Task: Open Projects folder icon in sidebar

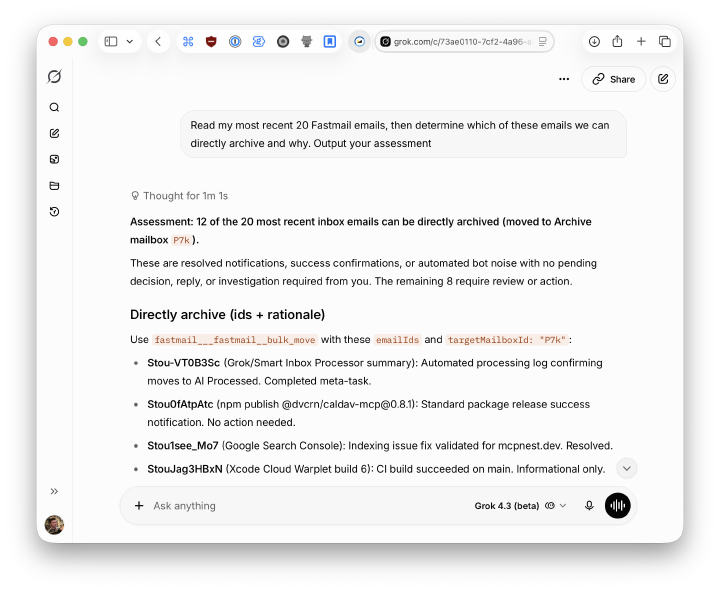Action: point(54,186)
